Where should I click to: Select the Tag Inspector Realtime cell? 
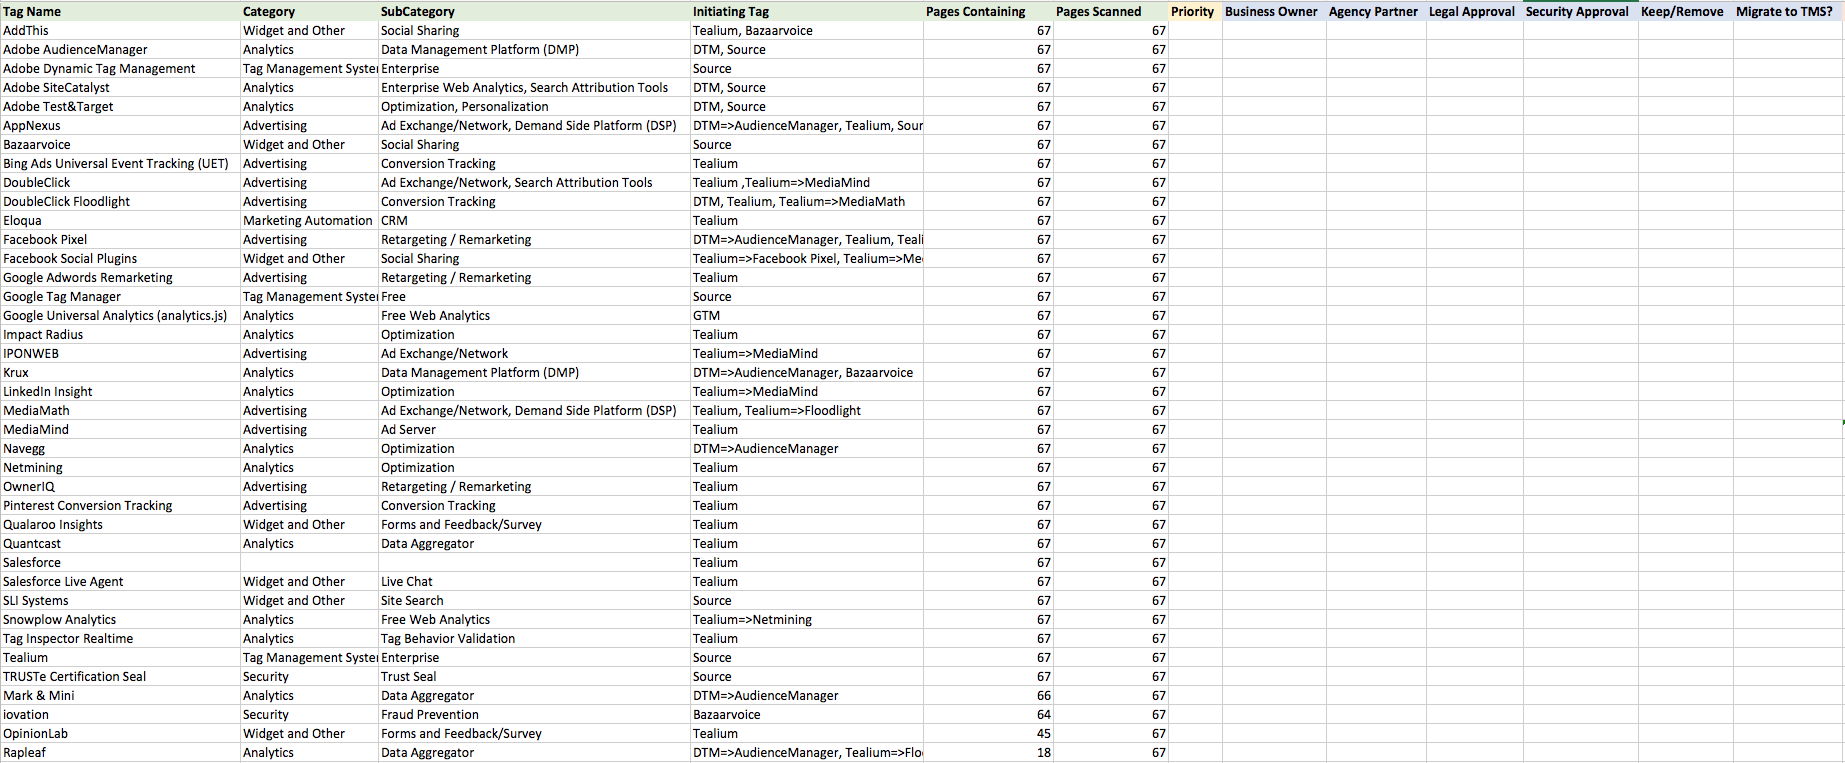coord(120,638)
